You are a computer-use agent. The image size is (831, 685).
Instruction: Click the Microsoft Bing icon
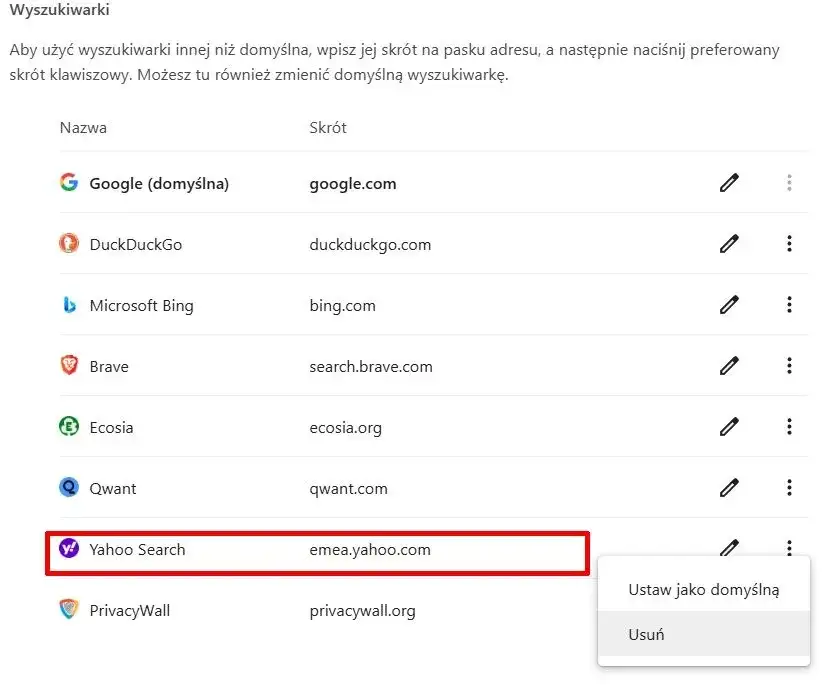pos(68,304)
